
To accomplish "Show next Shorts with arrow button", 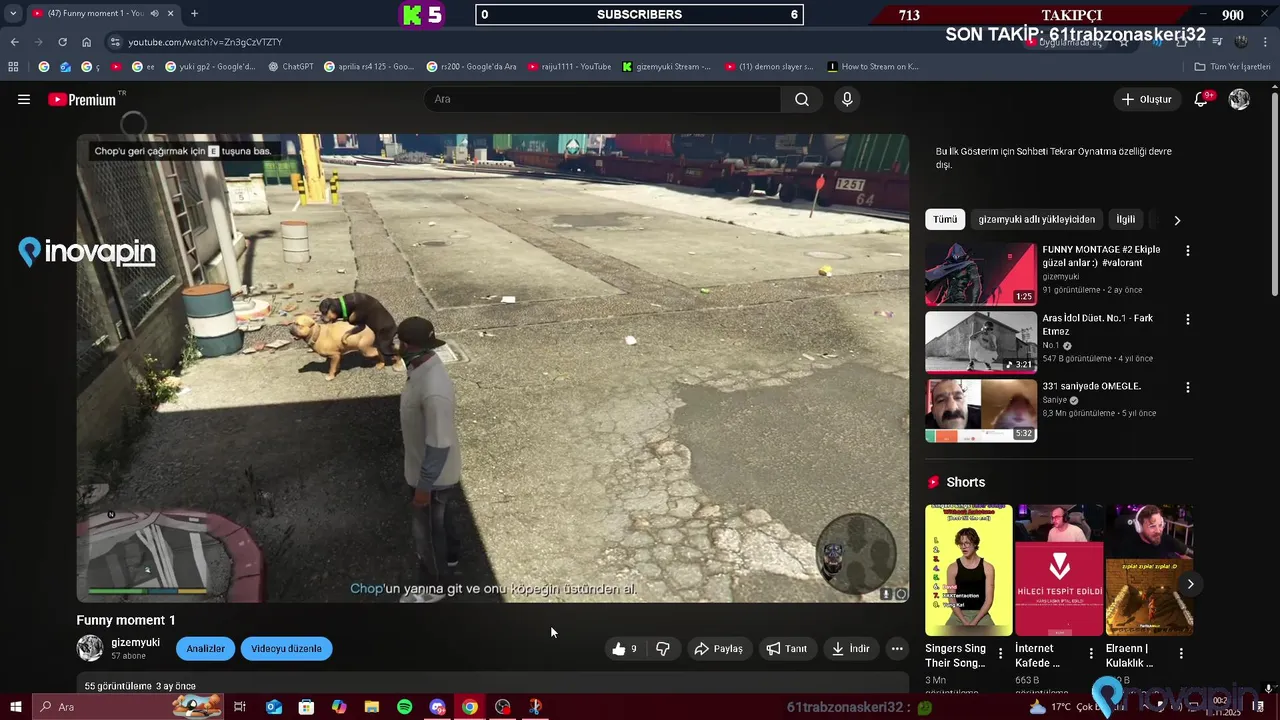I will click(x=1190, y=584).
